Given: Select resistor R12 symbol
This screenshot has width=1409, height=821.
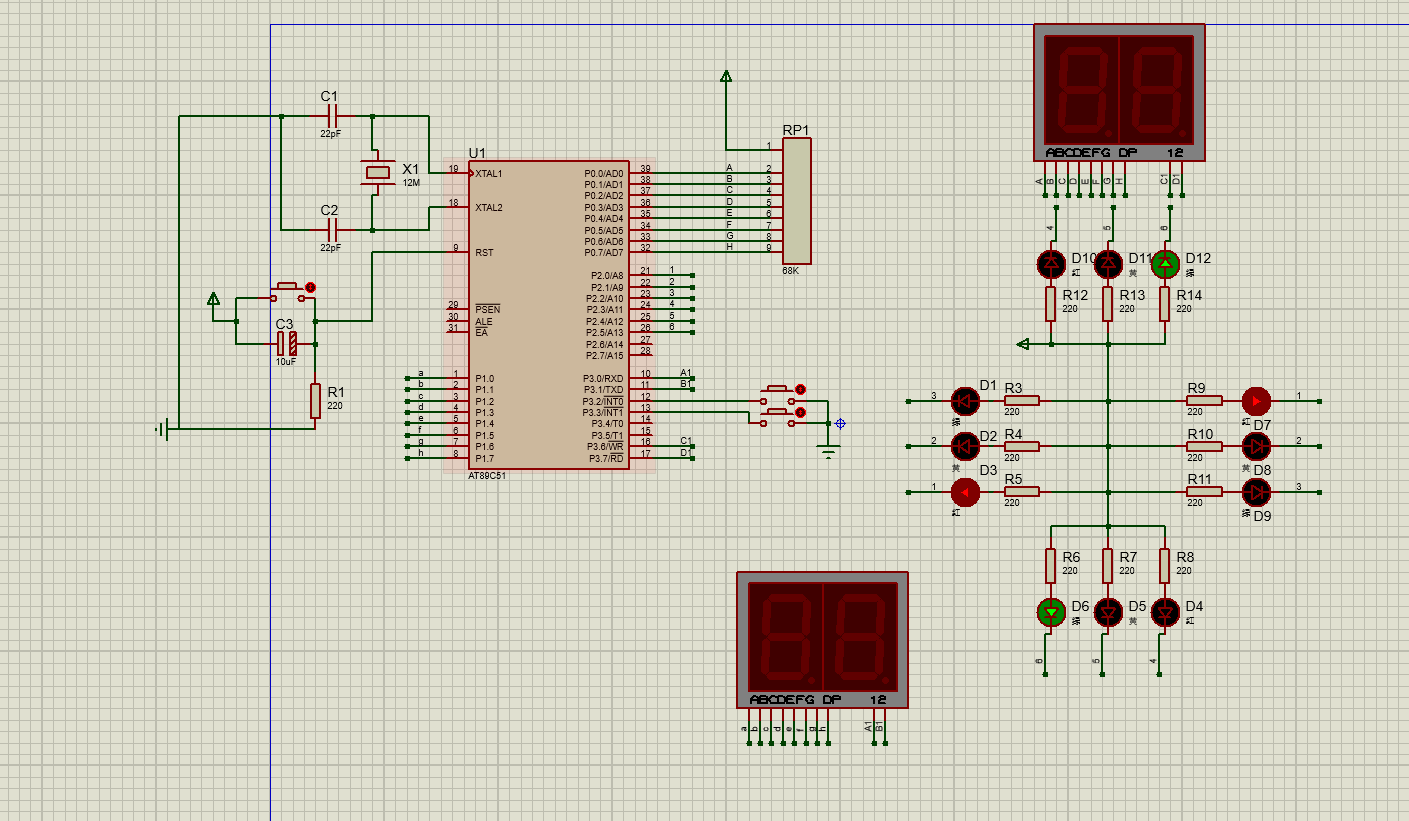Looking at the screenshot, I should click(x=1051, y=304).
